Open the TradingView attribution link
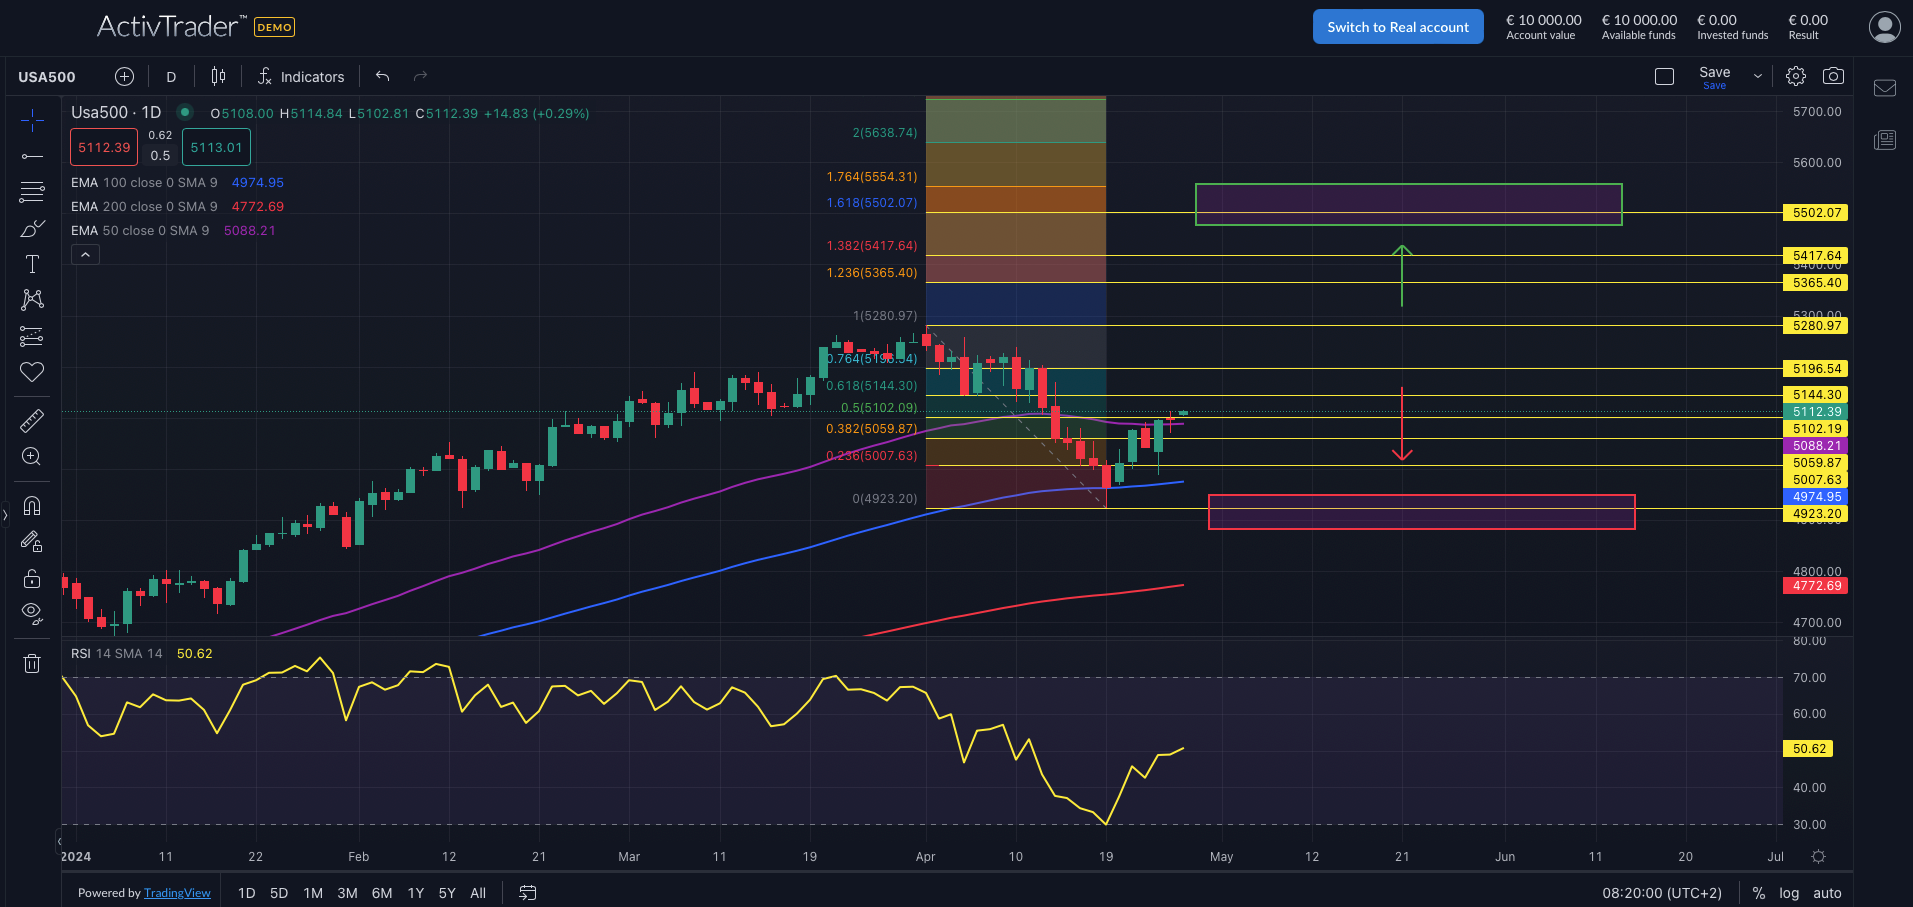The image size is (1913, 907). 177,892
